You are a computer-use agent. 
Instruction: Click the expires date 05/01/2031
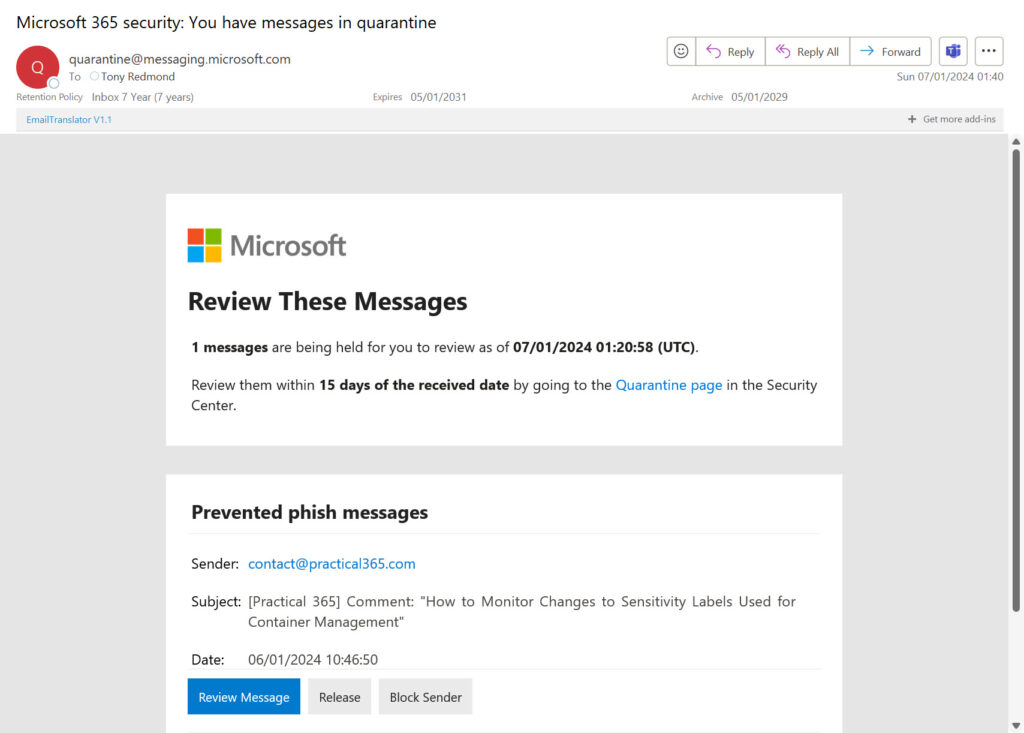(438, 97)
